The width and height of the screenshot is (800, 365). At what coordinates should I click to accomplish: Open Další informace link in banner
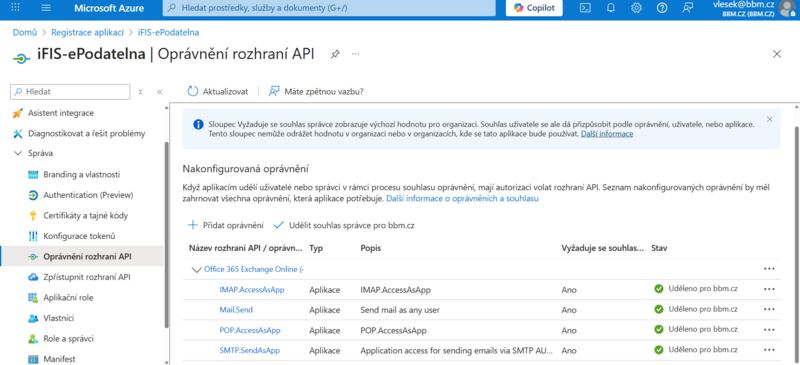point(607,134)
